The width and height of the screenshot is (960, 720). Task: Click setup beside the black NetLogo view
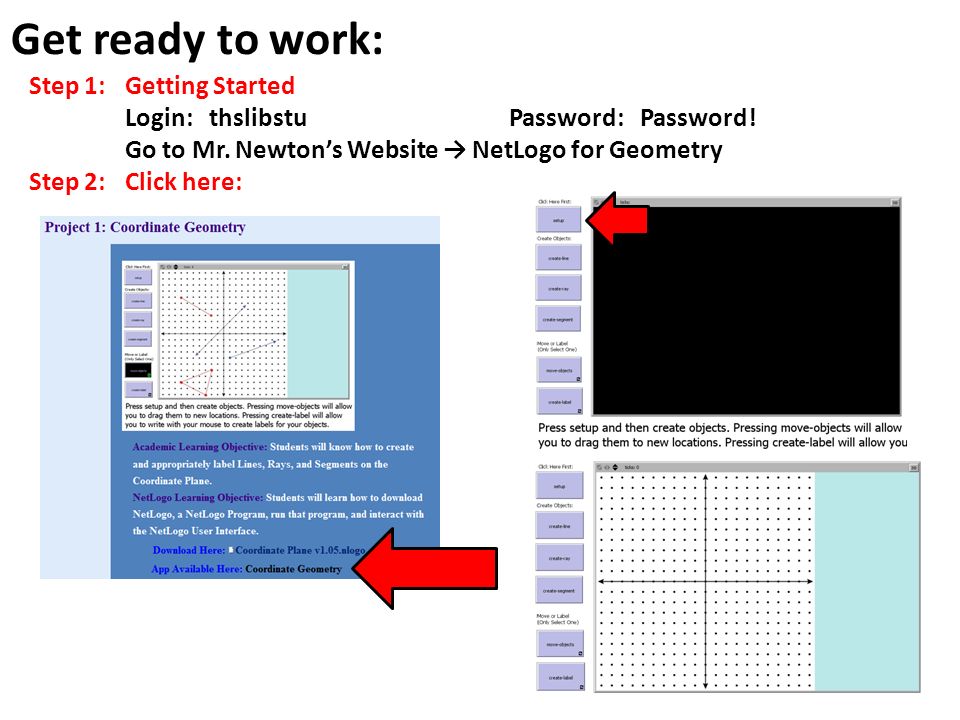(558, 219)
